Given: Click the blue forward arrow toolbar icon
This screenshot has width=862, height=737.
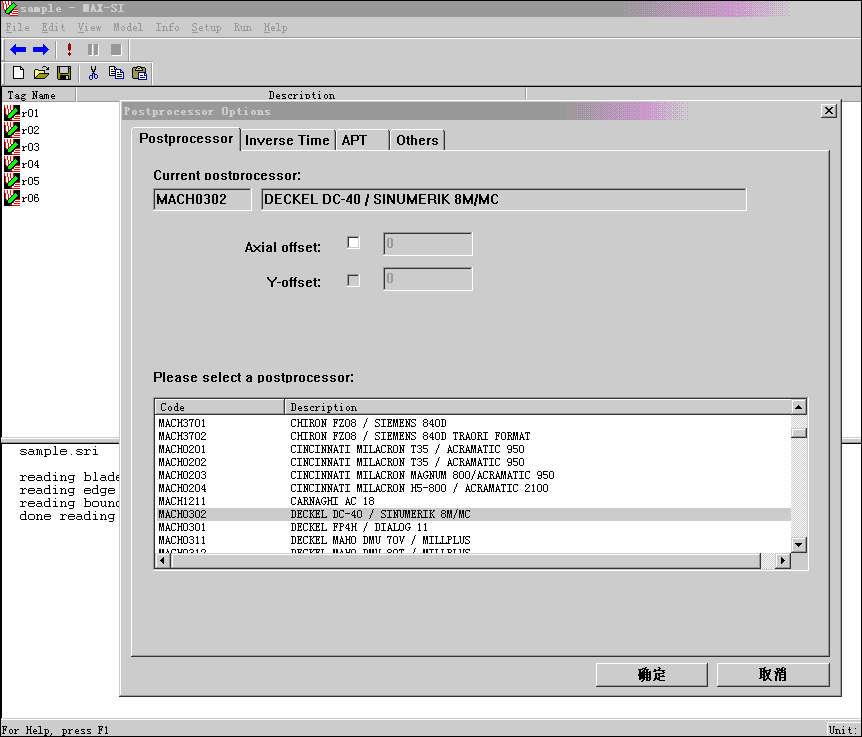Looking at the screenshot, I should (x=41, y=50).
